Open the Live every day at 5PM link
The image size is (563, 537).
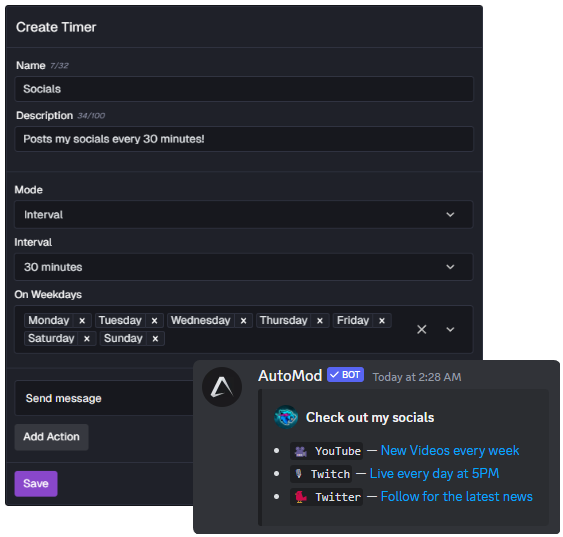point(434,473)
